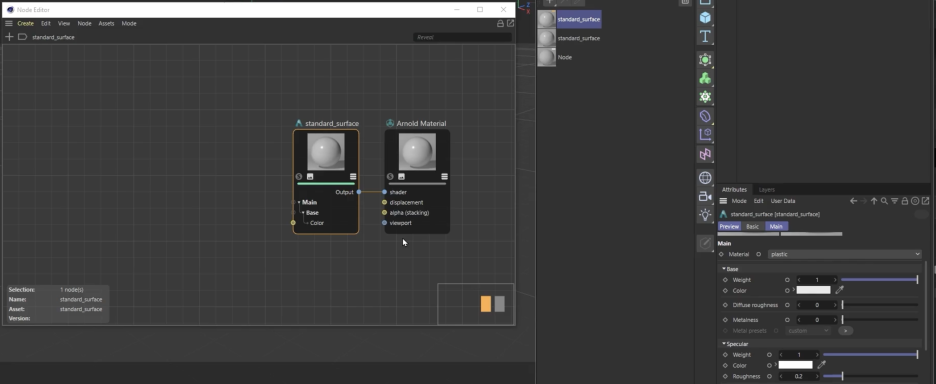Click the globe environment icon

point(705,177)
